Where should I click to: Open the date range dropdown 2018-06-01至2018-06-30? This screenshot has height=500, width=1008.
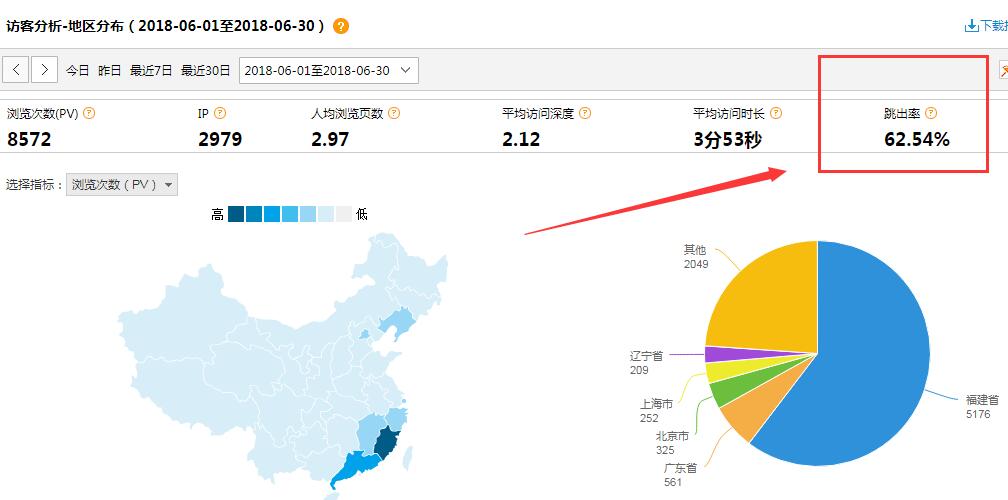click(329, 70)
